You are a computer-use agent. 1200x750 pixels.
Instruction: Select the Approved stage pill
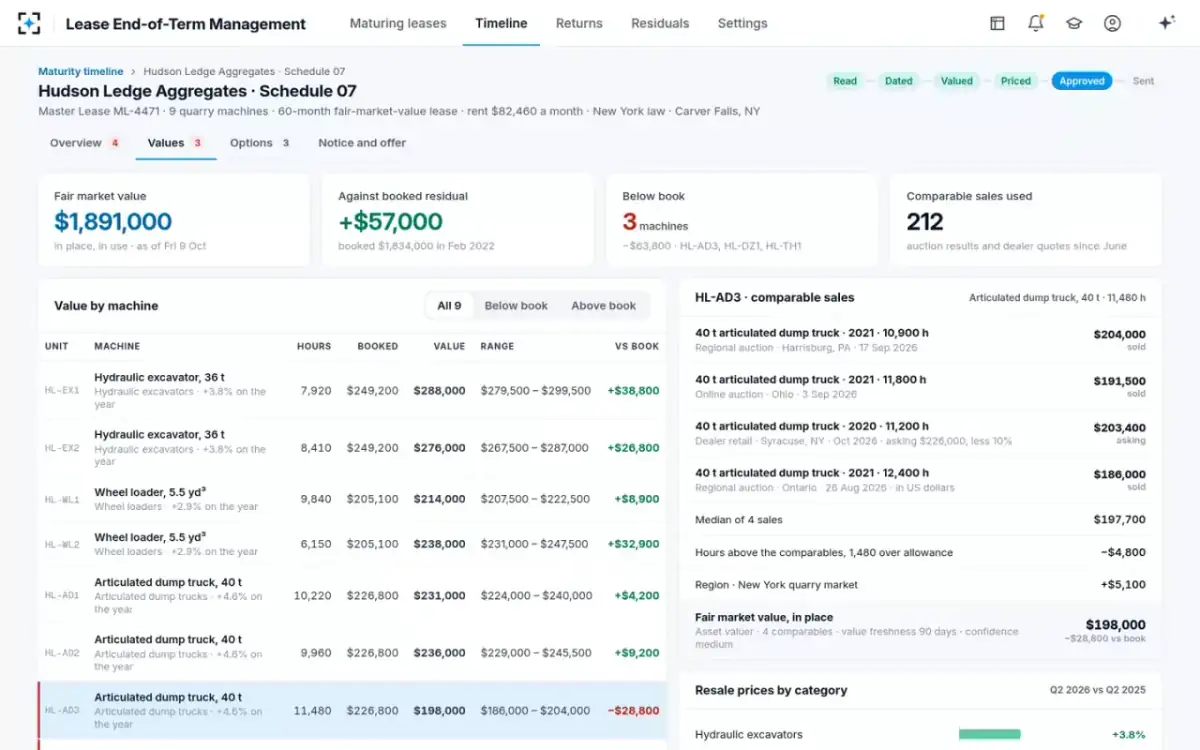[1082, 81]
